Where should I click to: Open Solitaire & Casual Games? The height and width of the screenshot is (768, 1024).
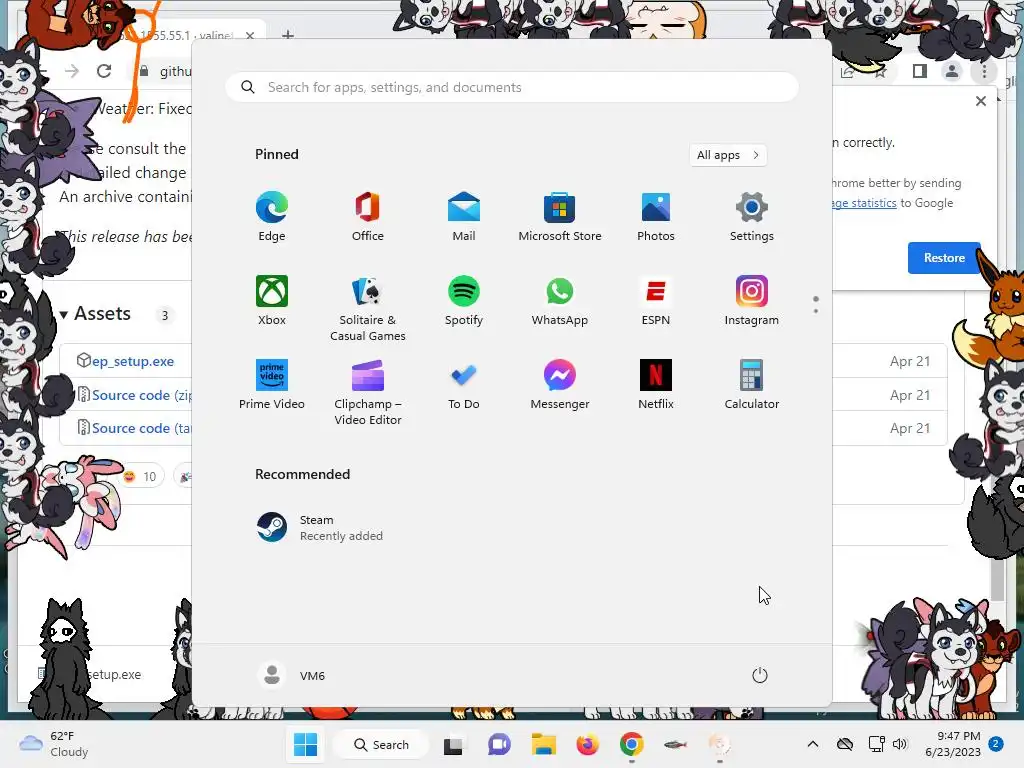coord(368,309)
